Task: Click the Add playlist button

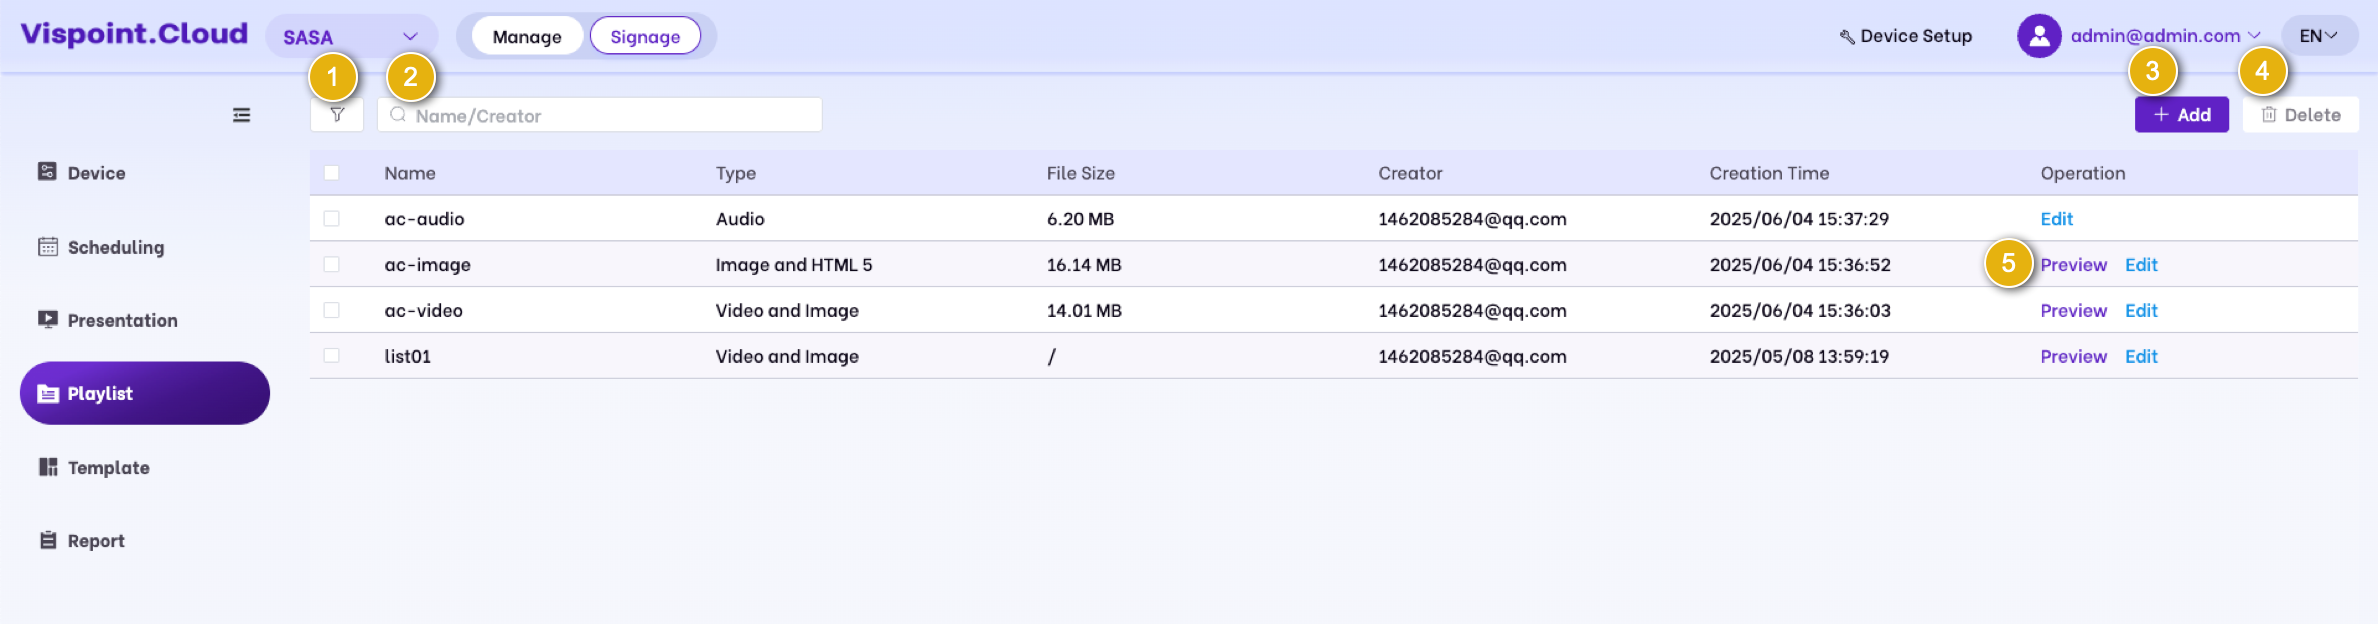Action: [x=2181, y=115]
